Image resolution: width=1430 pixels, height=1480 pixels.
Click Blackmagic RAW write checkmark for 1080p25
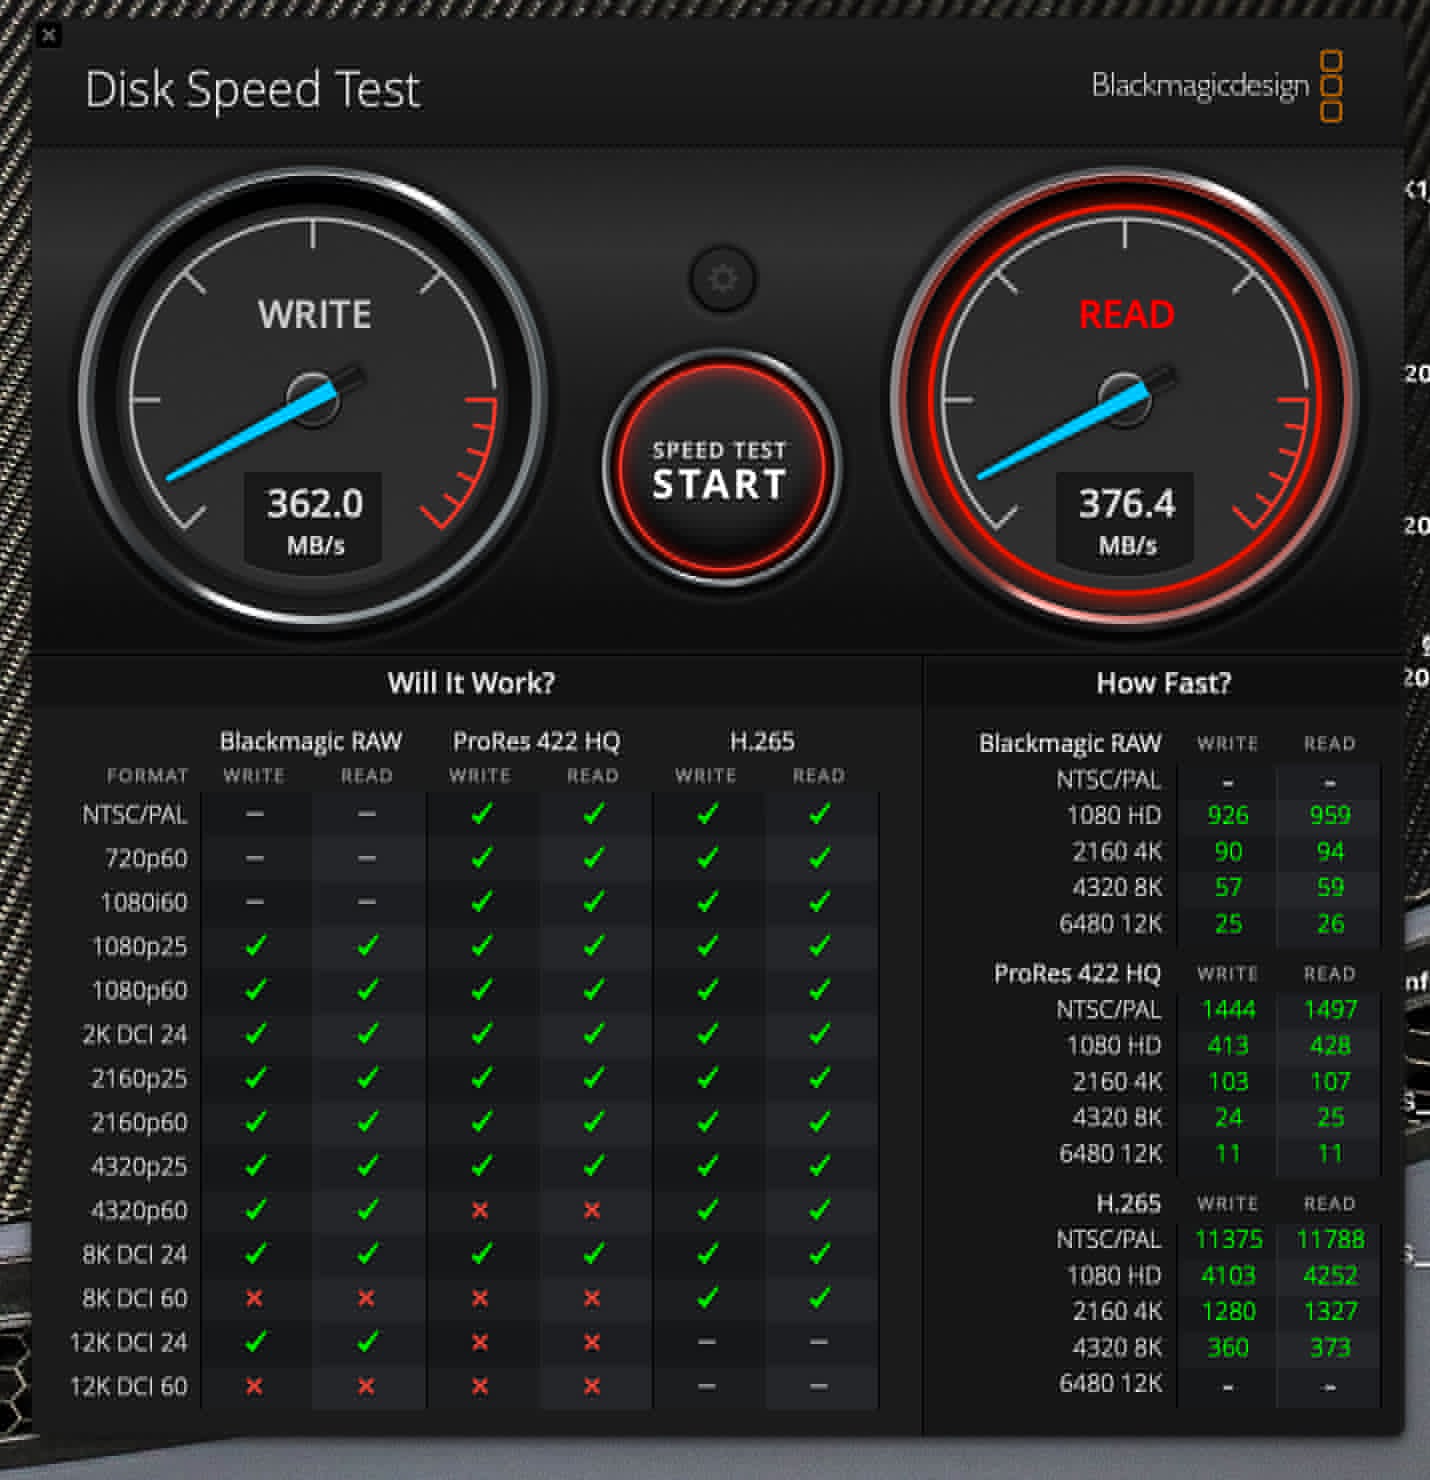coord(255,945)
